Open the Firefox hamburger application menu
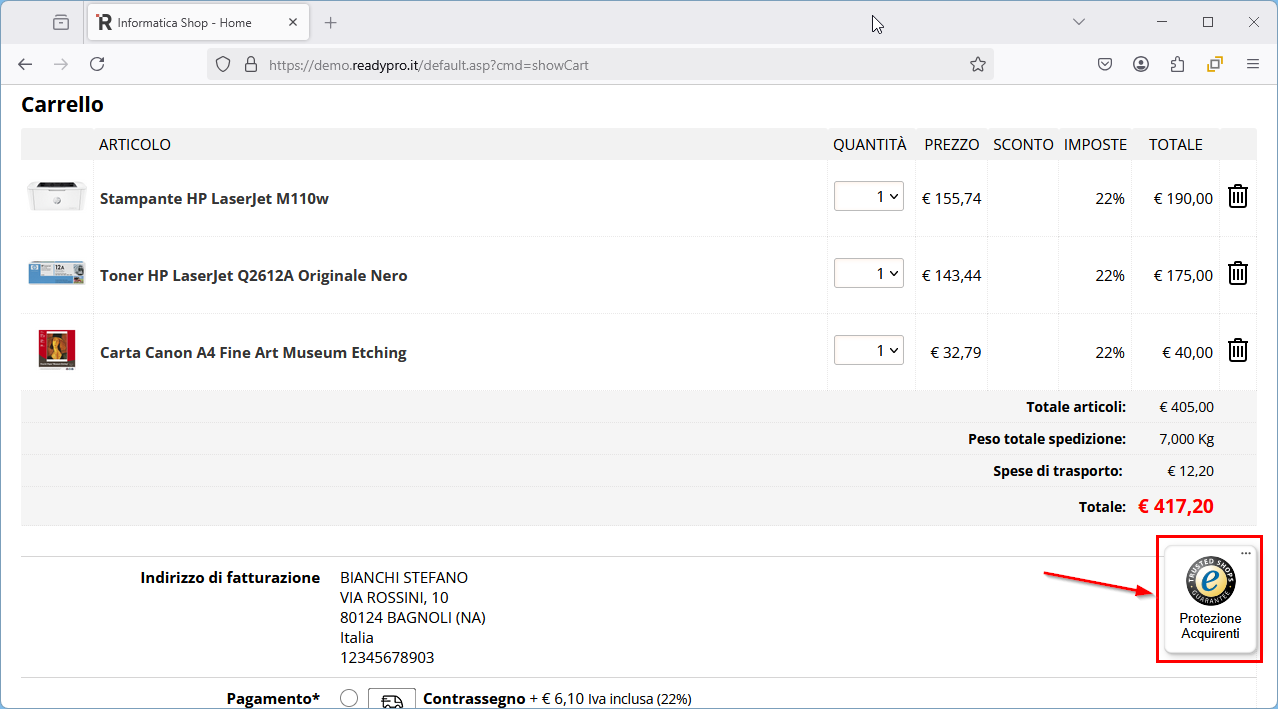1278x709 pixels. (1252, 64)
